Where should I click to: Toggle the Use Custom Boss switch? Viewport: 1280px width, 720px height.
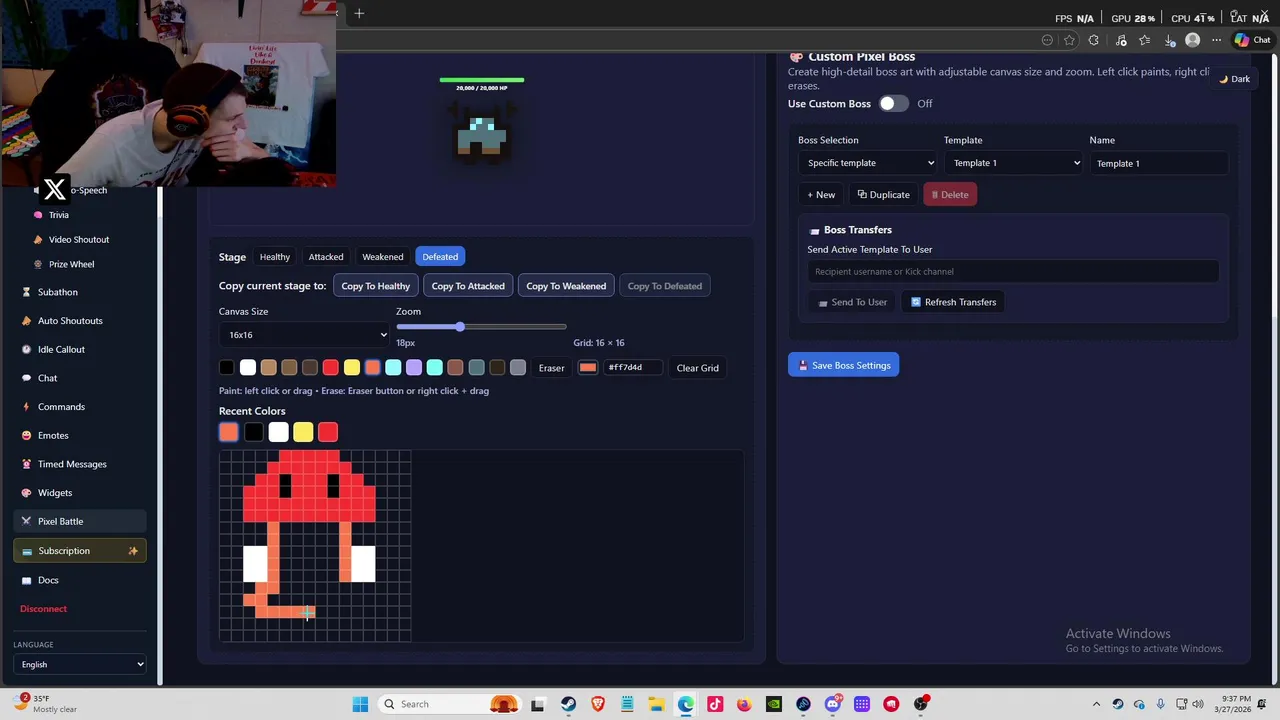(x=893, y=104)
